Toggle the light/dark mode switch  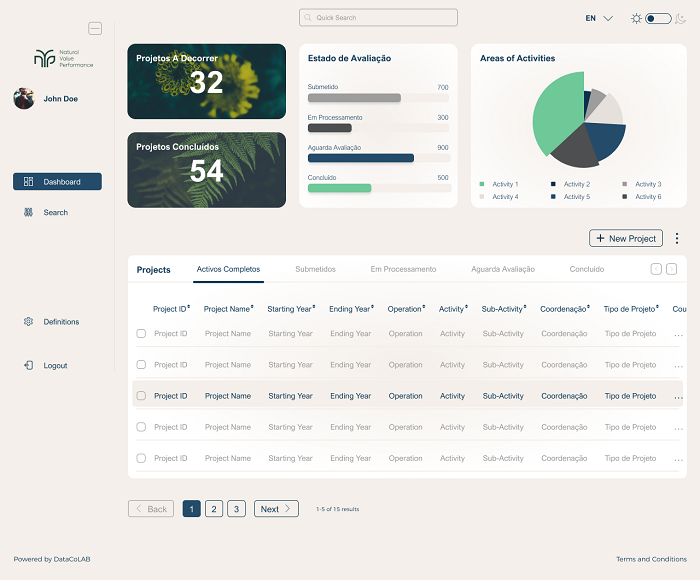[x=658, y=18]
